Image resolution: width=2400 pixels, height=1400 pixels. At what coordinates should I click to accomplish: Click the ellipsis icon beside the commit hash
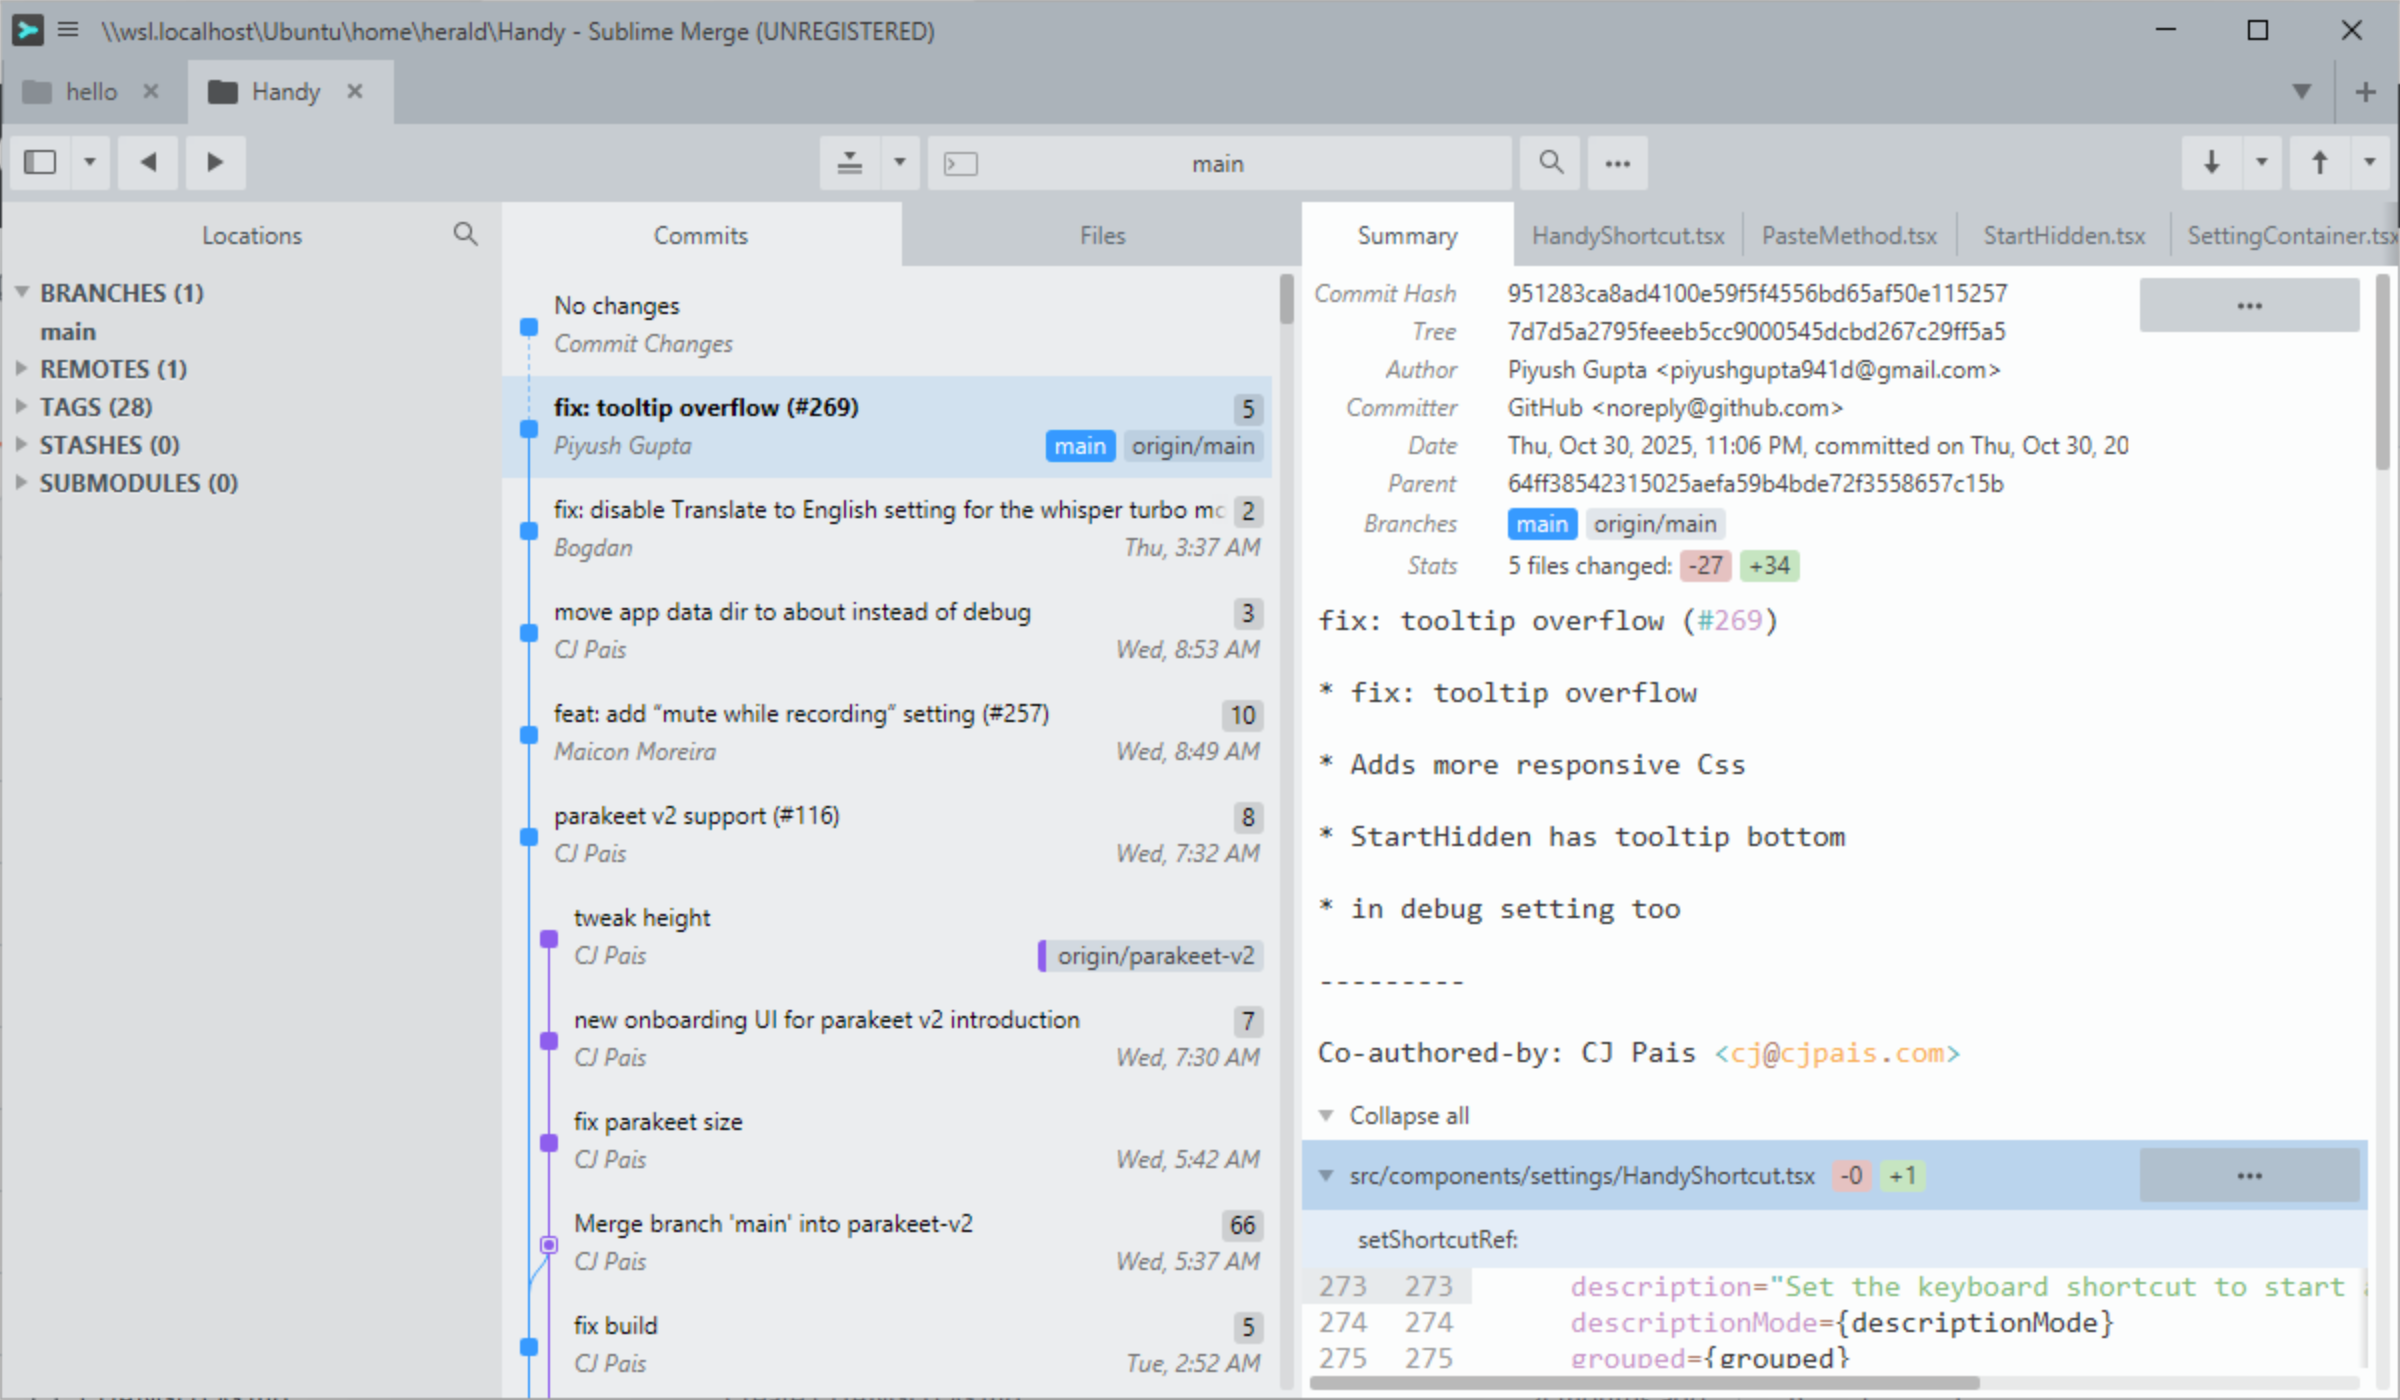2248,304
